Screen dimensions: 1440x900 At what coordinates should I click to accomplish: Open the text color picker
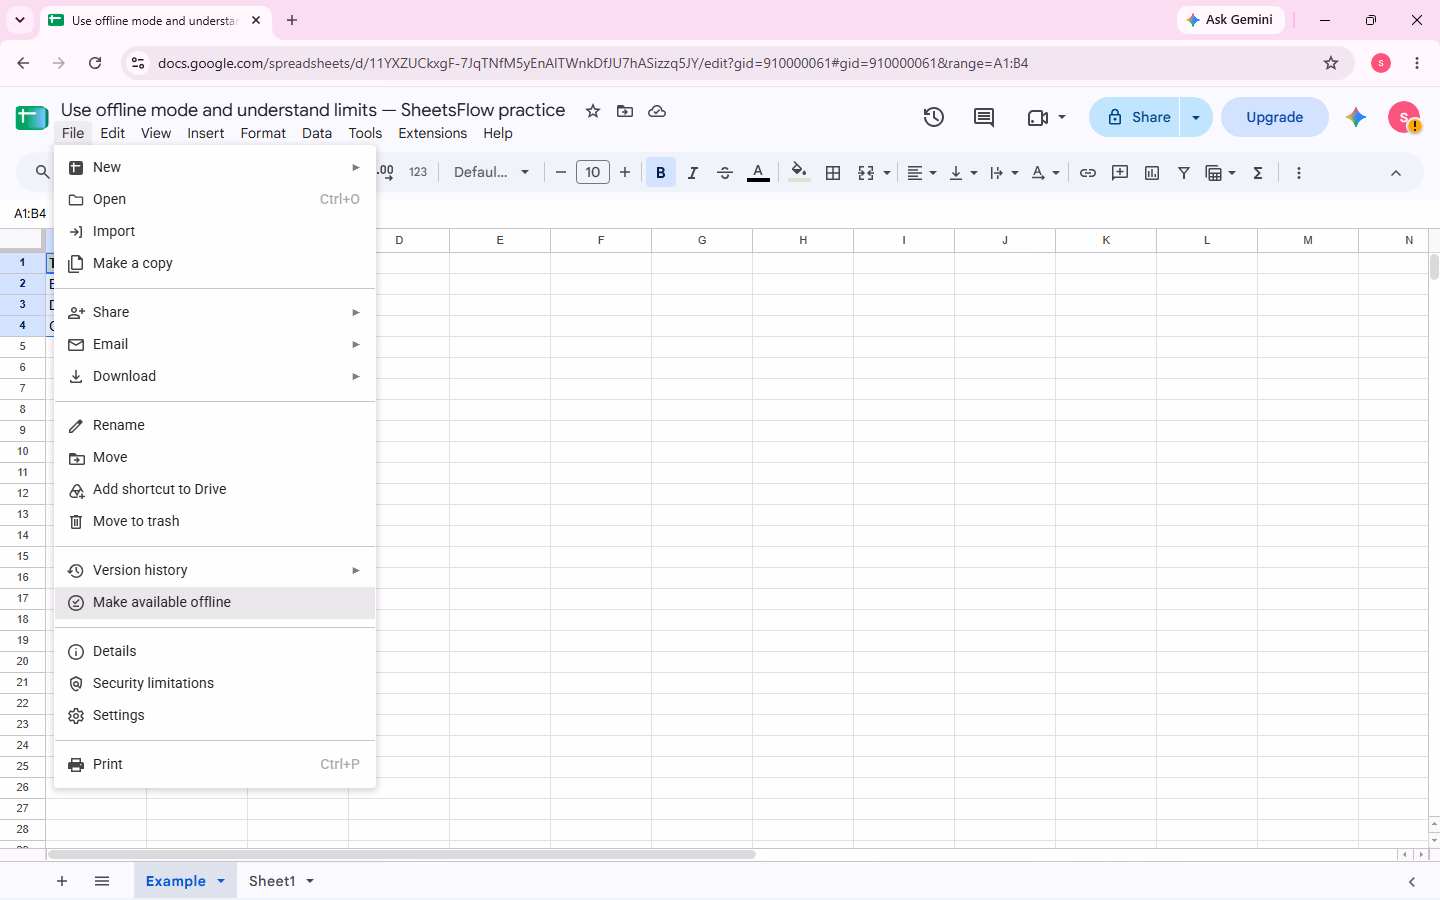(758, 173)
